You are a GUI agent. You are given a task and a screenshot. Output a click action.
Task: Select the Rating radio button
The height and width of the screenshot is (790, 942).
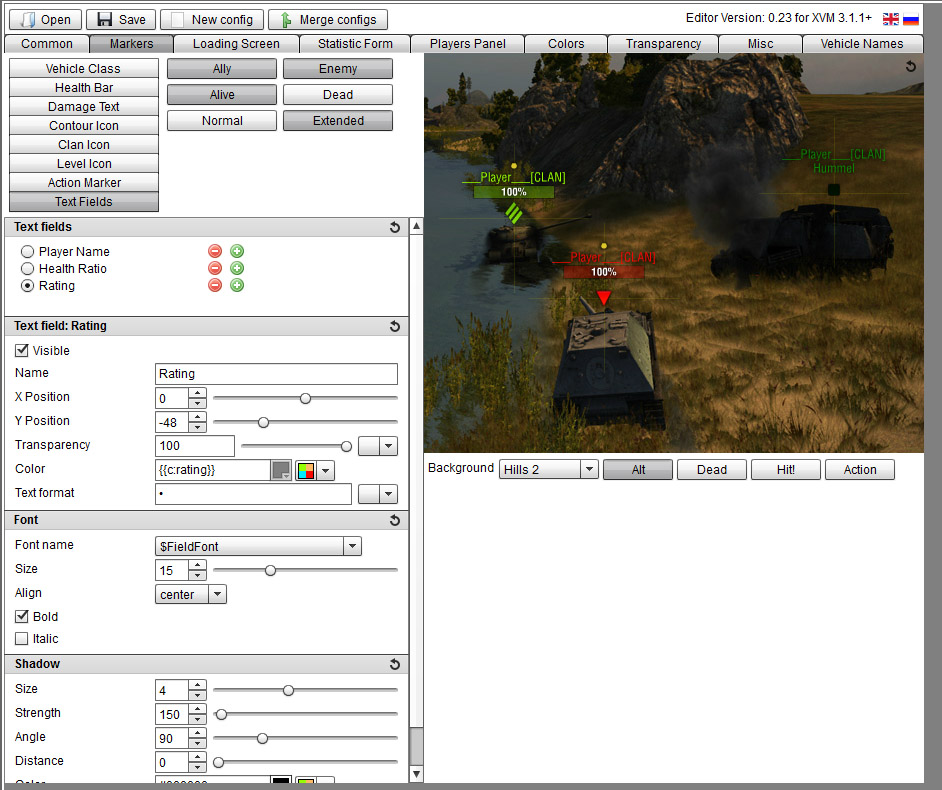(27, 285)
